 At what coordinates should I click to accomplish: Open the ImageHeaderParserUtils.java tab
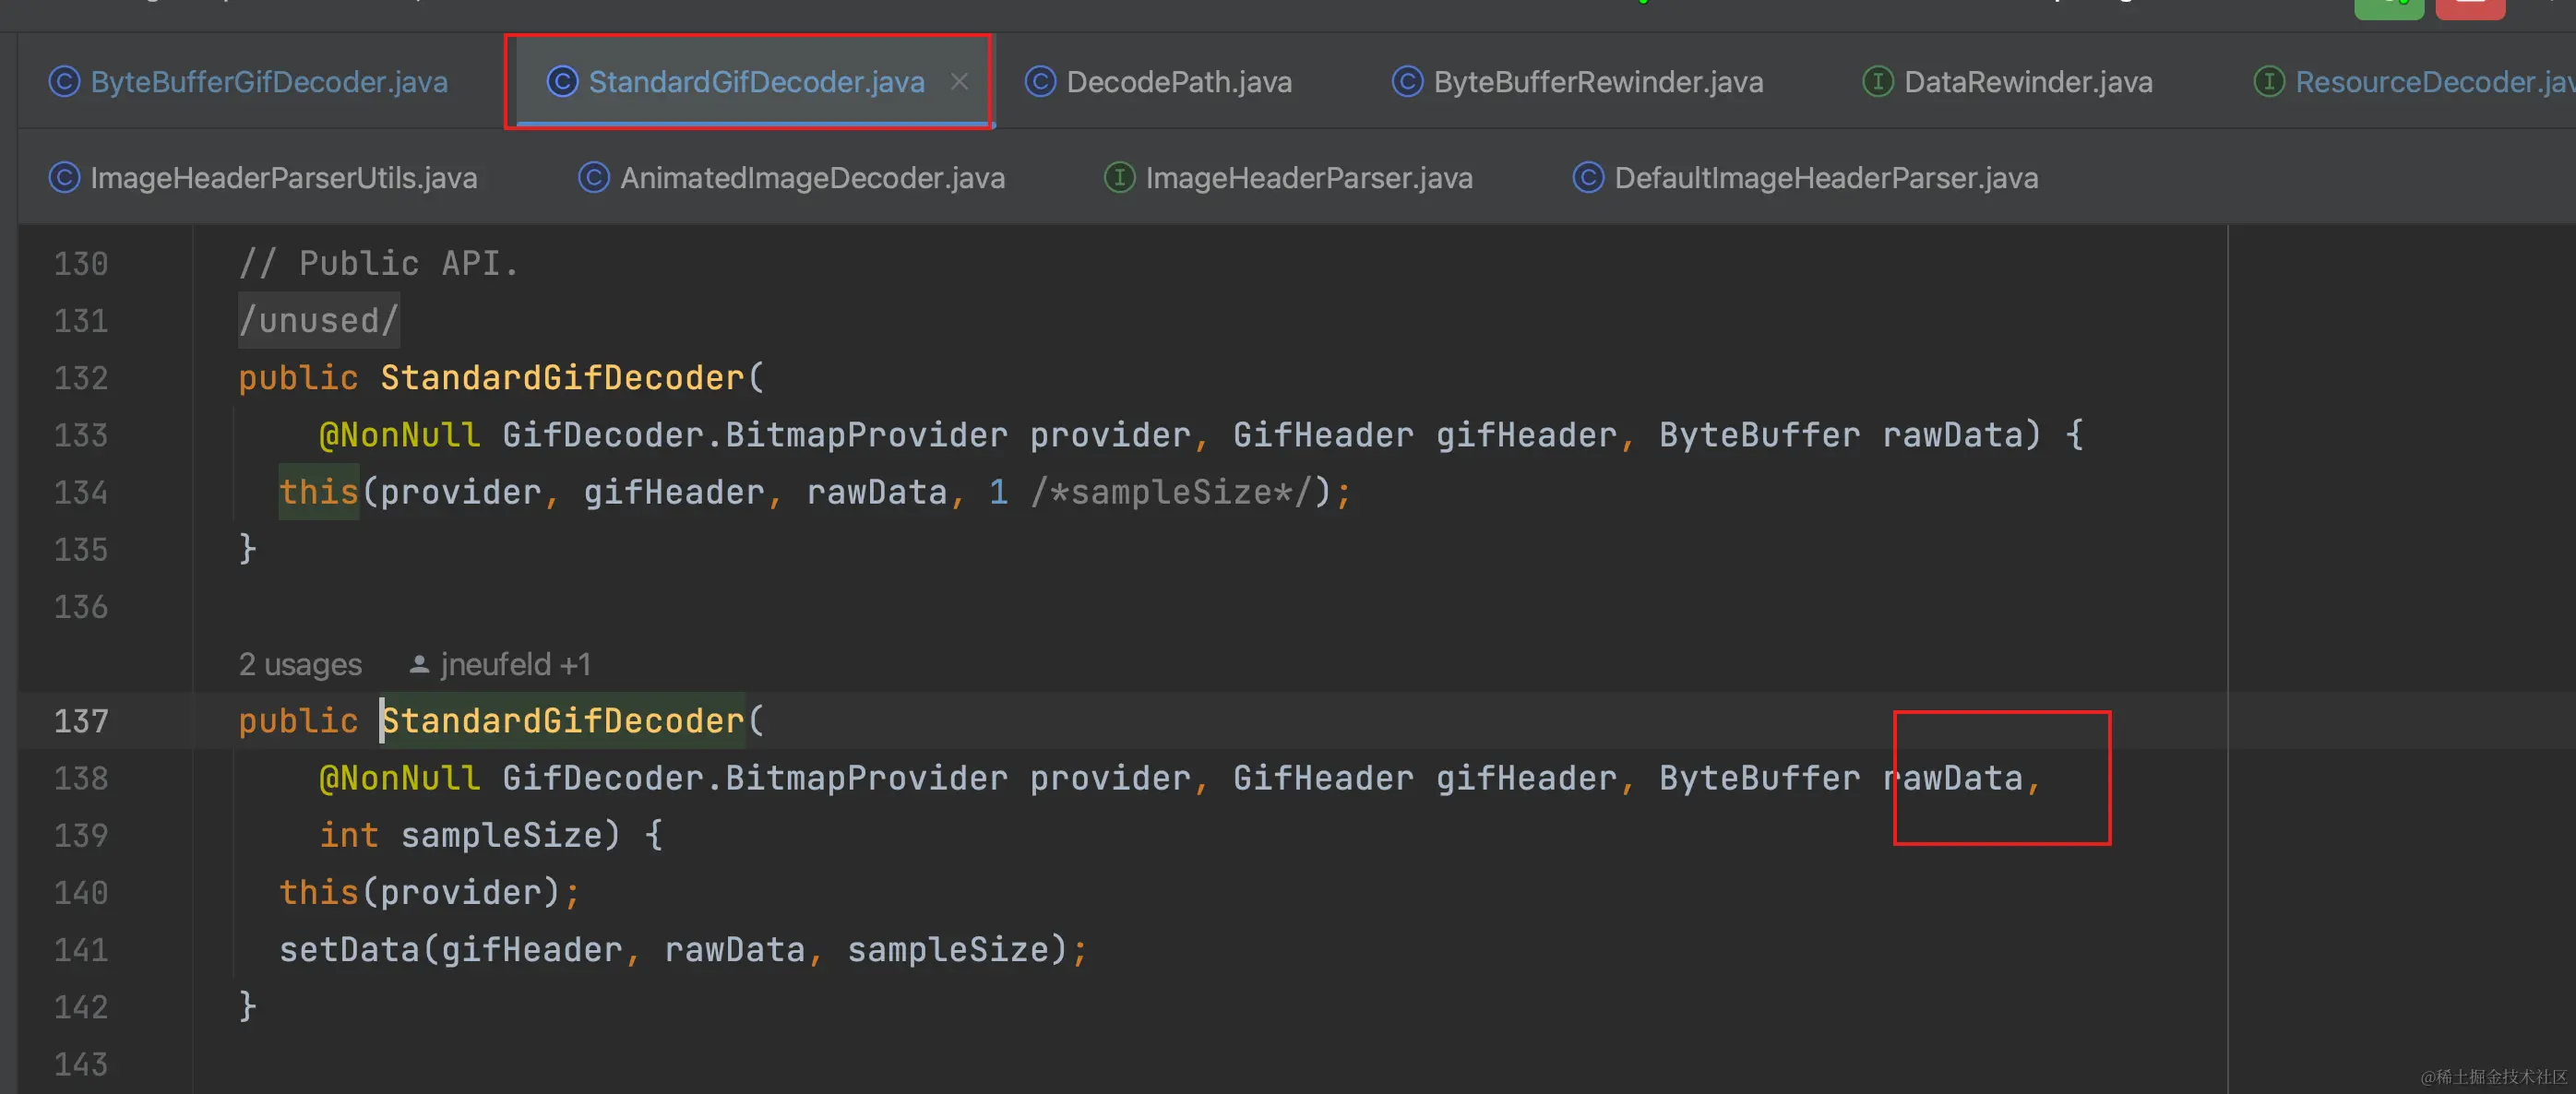click(x=283, y=178)
